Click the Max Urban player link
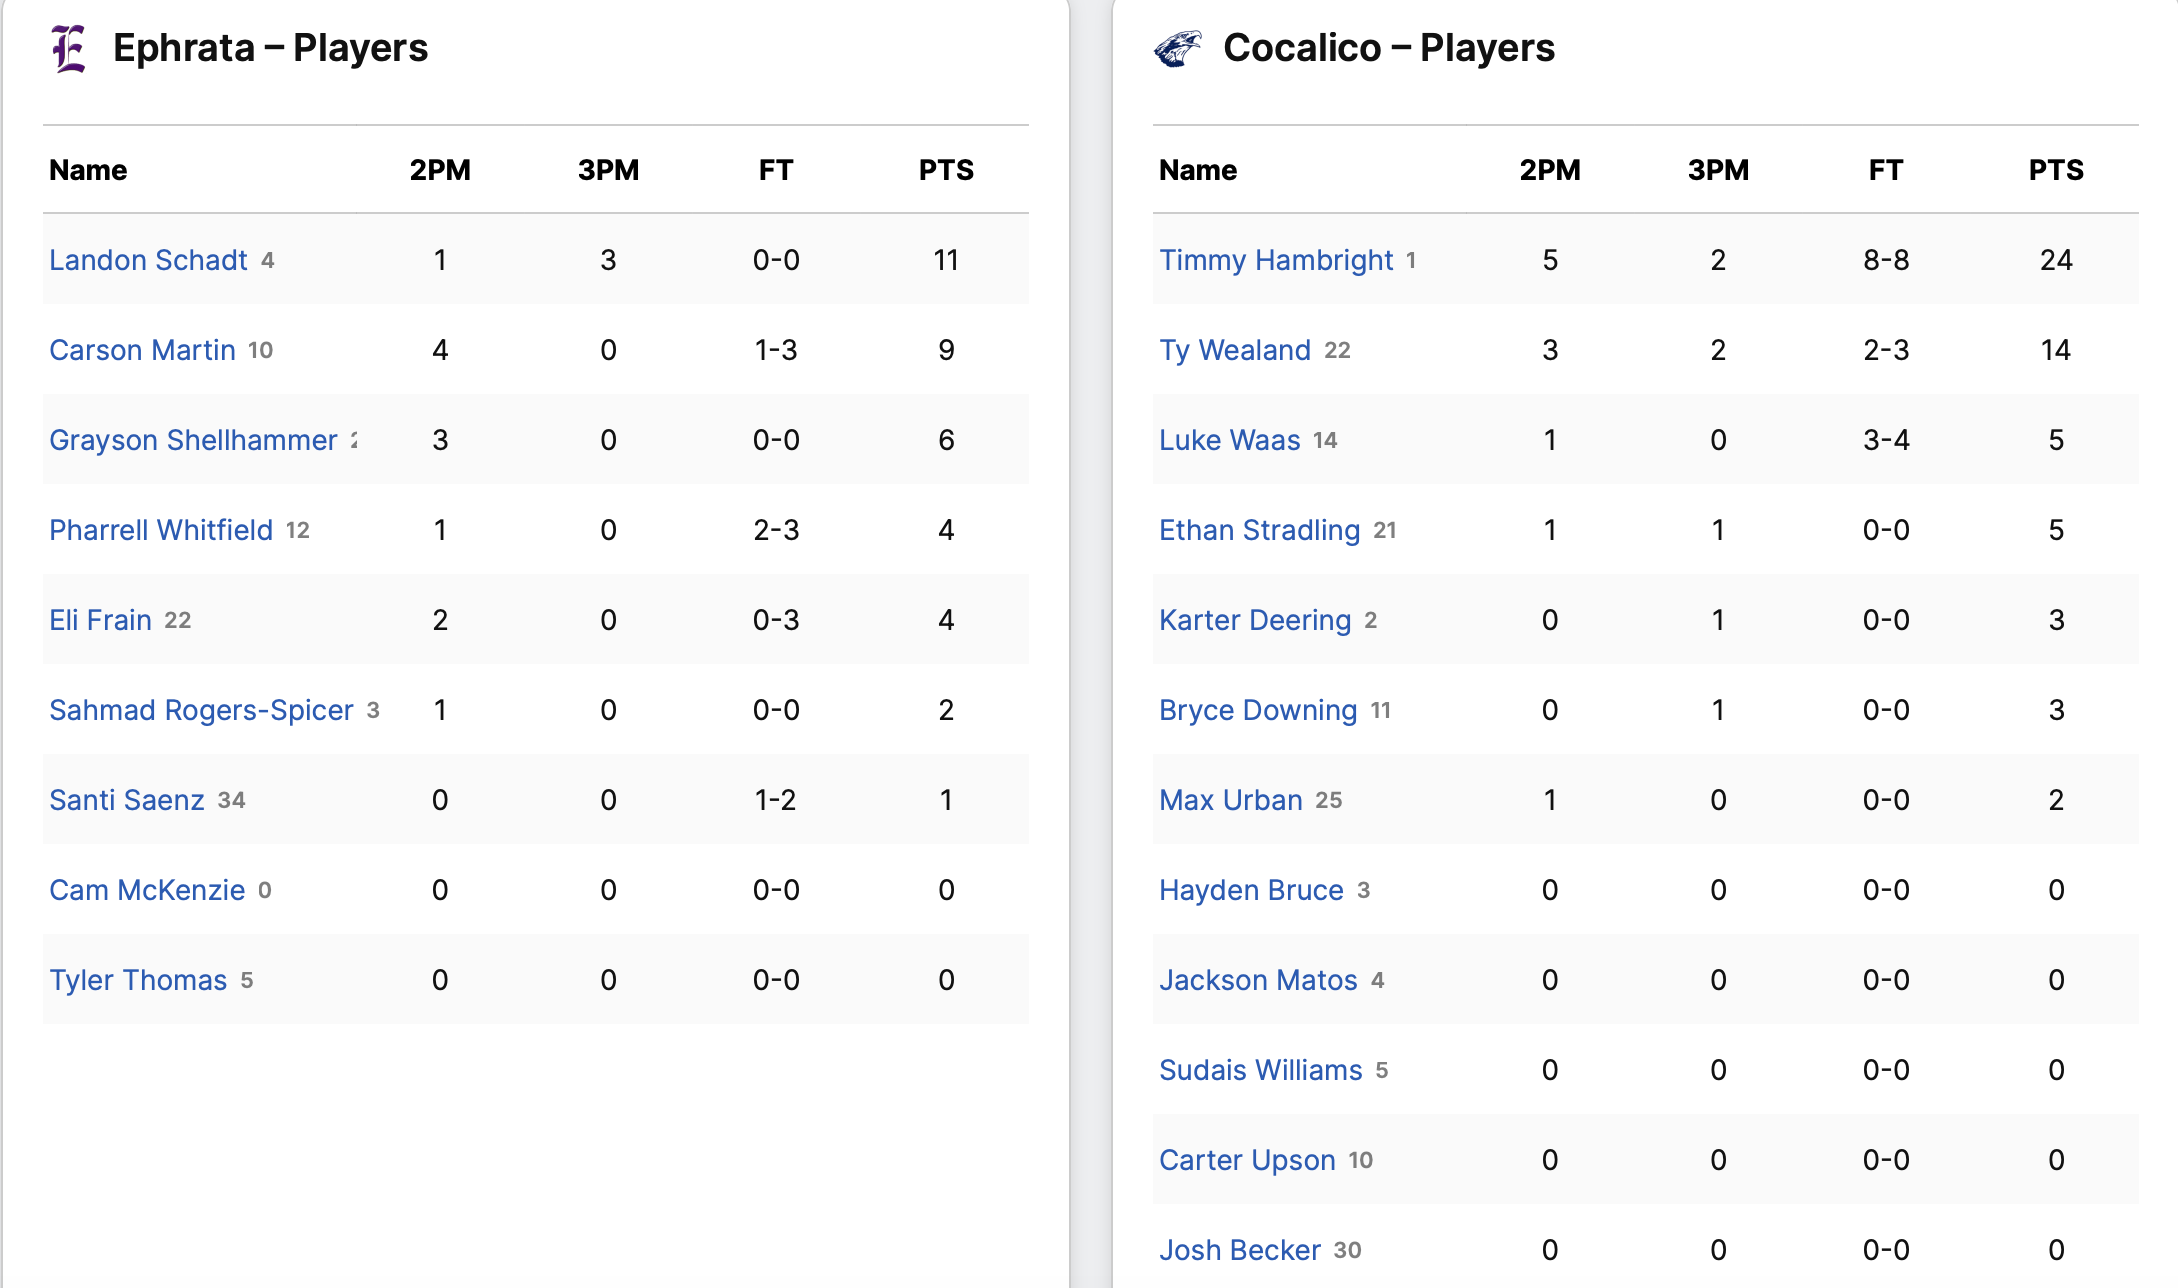The height and width of the screenshot is (1288, 2178). tap(1231, 800)
